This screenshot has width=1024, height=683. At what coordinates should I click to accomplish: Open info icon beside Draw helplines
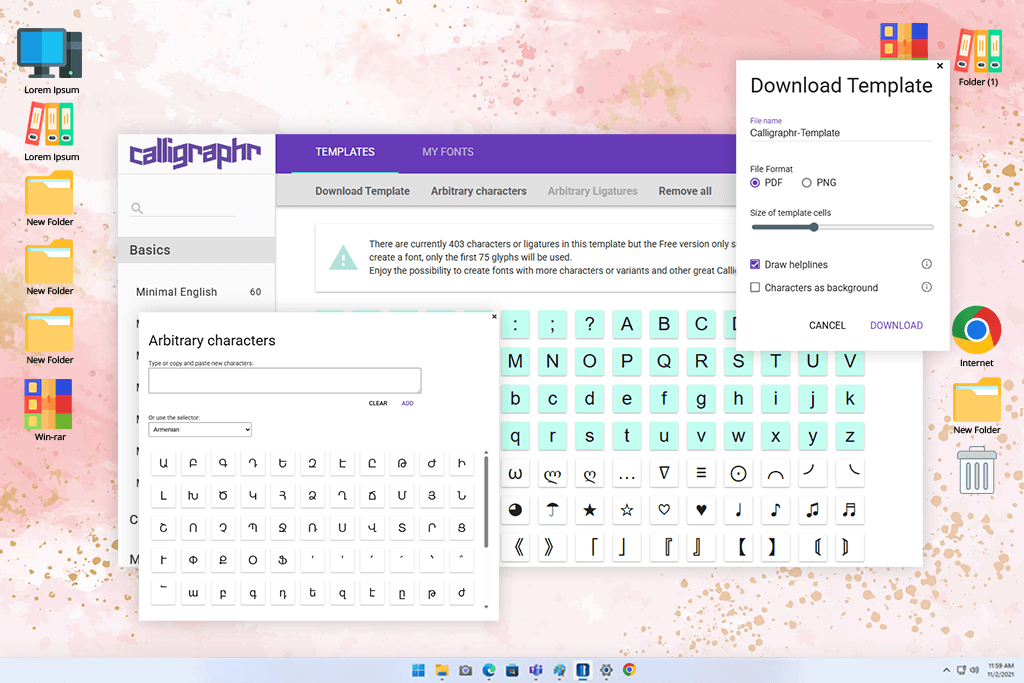[926, 264]
